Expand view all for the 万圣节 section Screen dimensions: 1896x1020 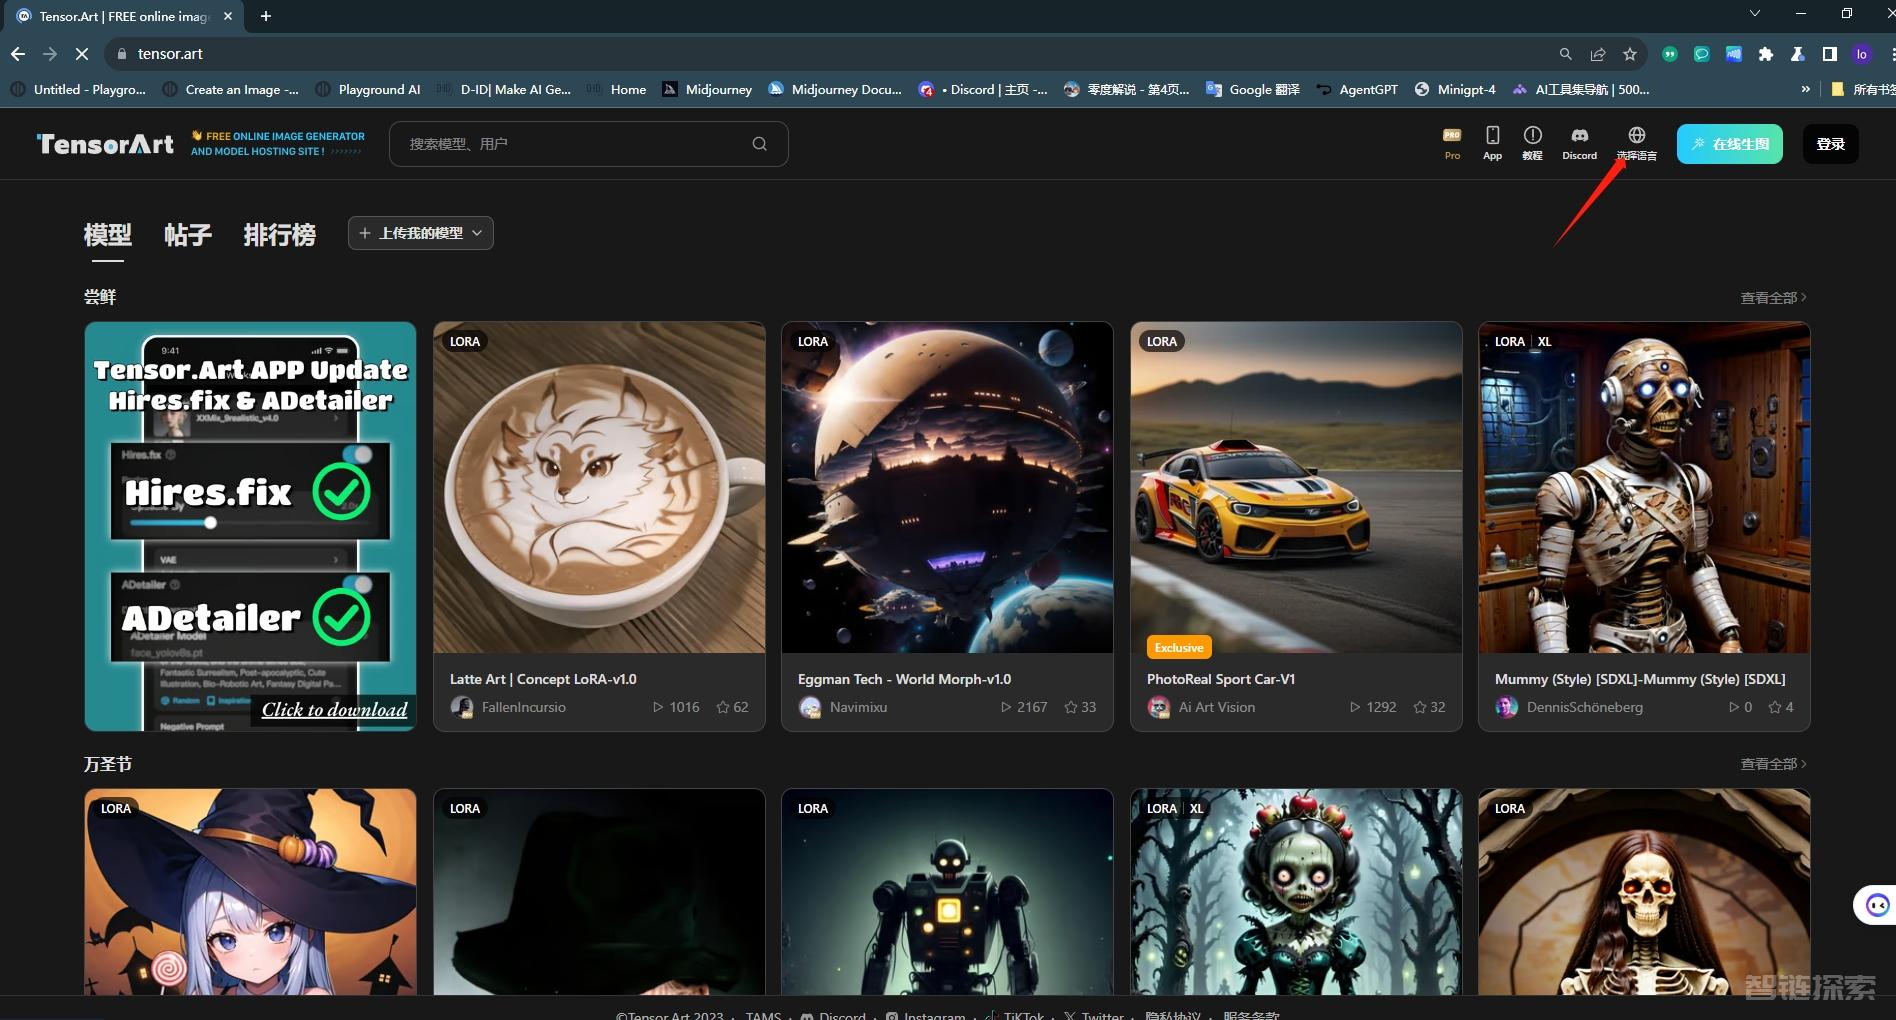coord(1773,764)
